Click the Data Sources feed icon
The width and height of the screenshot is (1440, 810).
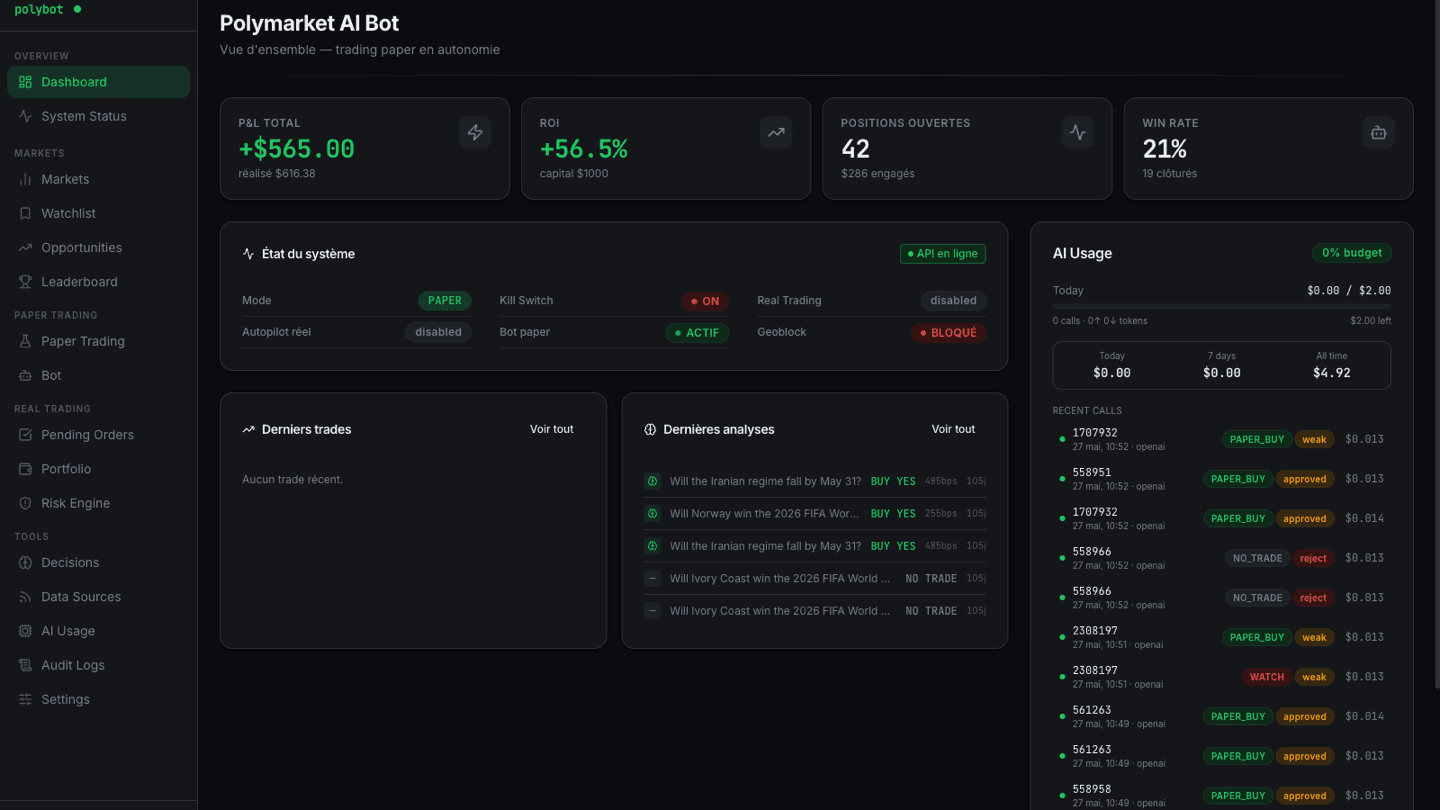25,597
